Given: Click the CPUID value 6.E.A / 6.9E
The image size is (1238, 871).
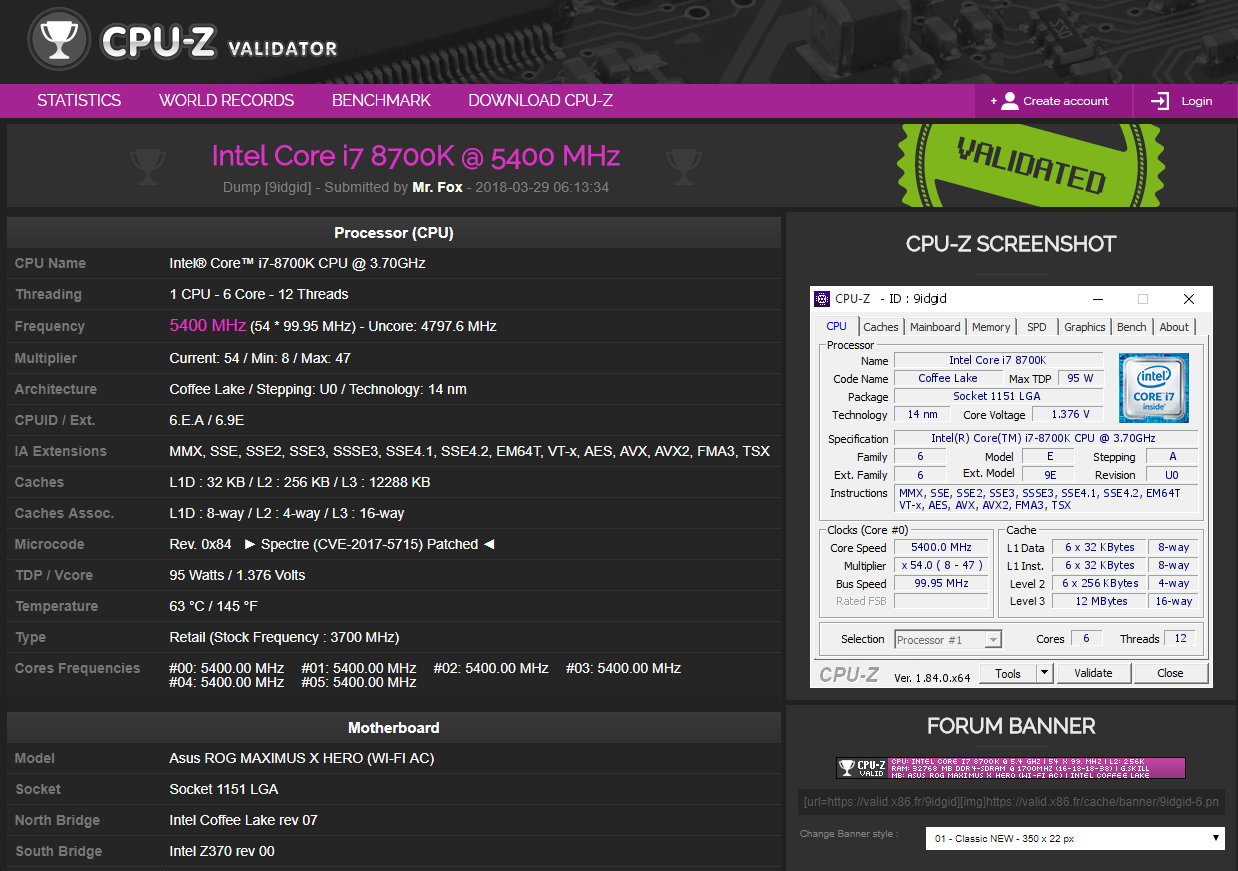Looking at the screenshot, I should [x=207, y=420].
